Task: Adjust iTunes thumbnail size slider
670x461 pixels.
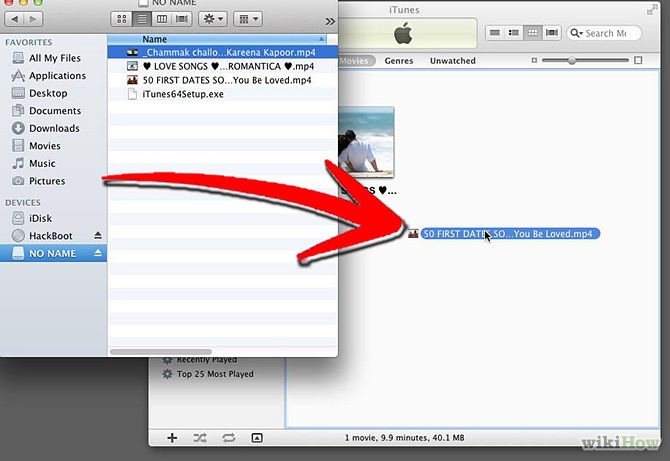Action: pos(572,60)
